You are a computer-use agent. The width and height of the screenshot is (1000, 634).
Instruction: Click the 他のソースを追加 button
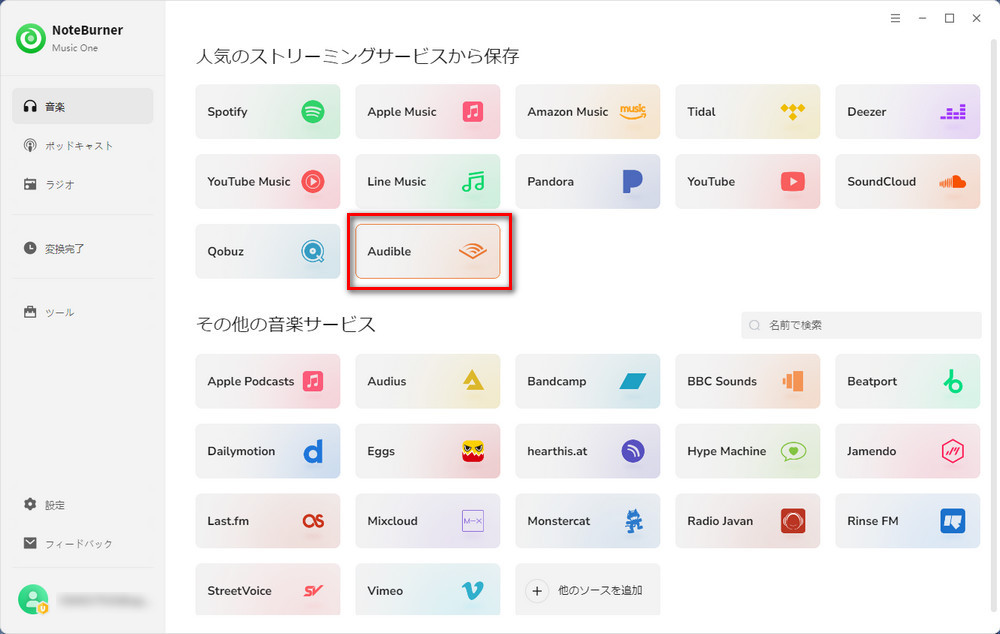[587, 590]
